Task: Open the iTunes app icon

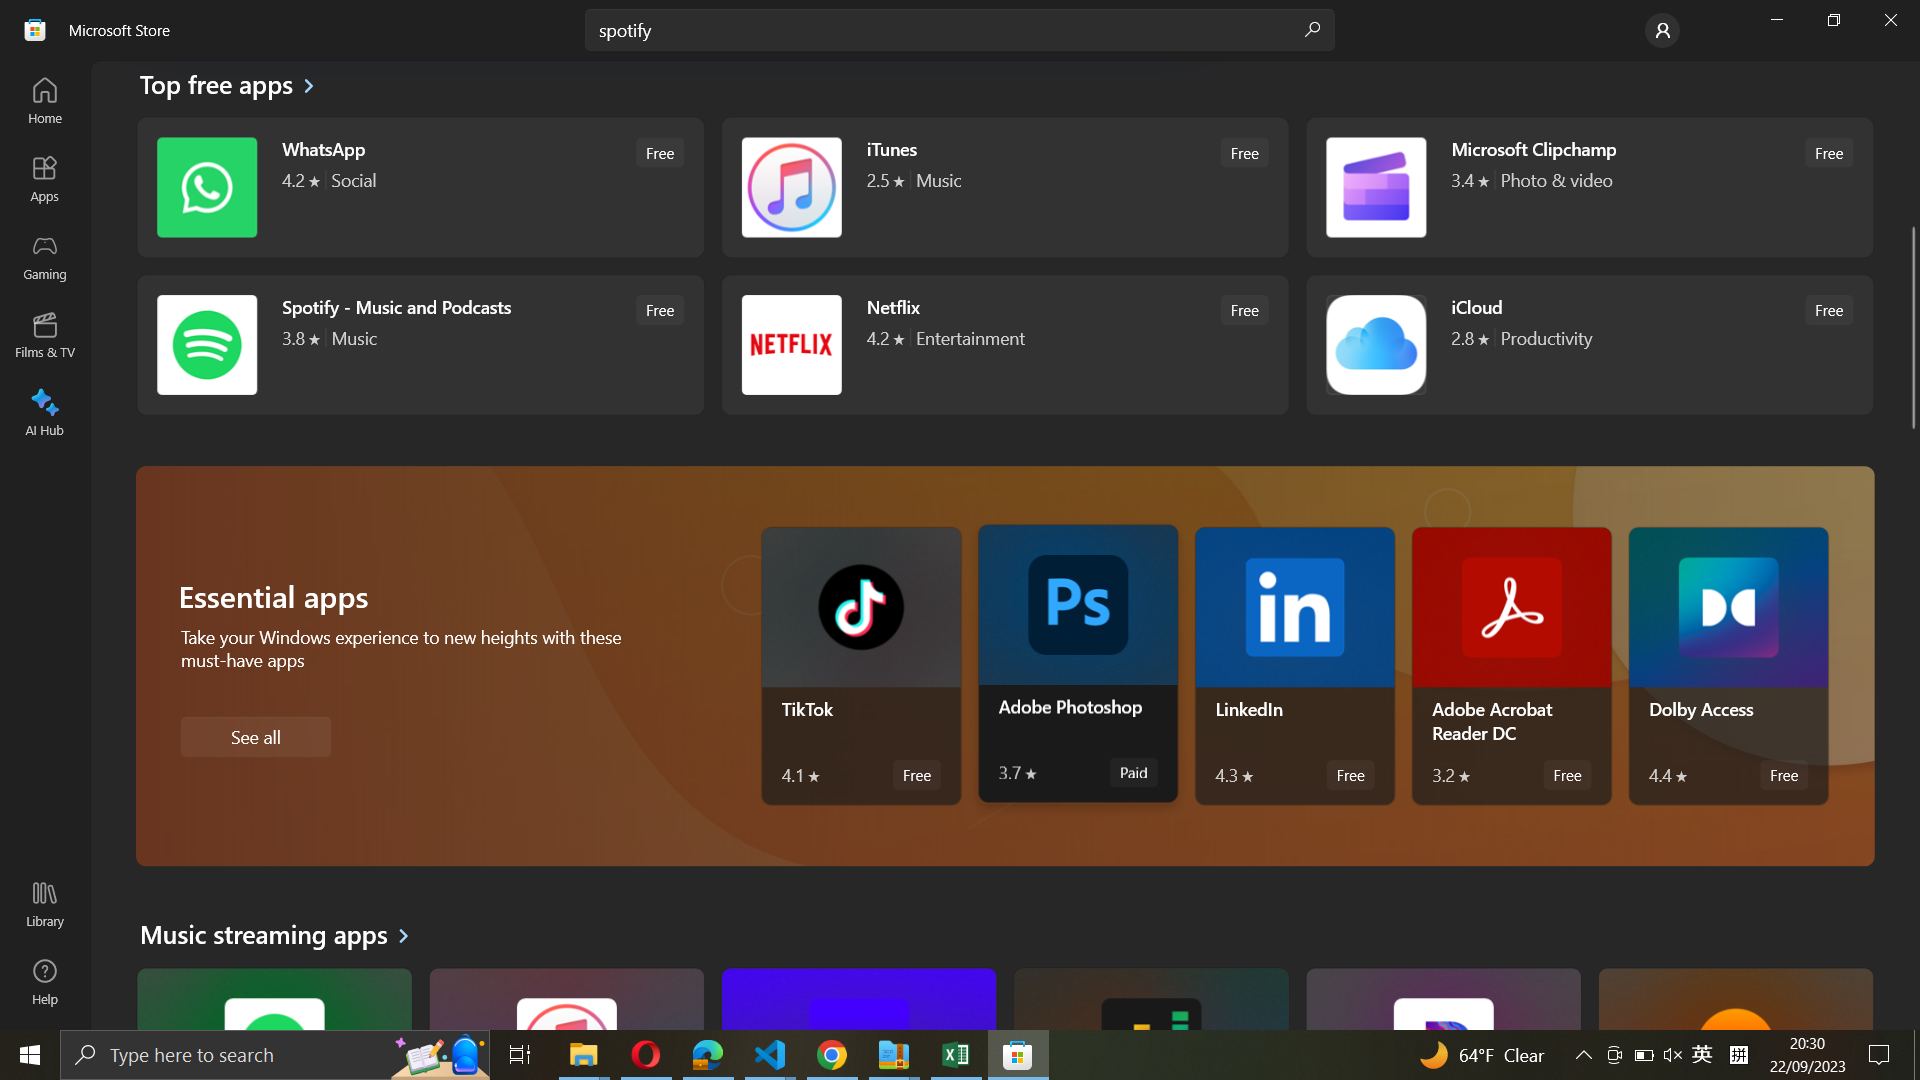Action: pyautogui.click(x=792, y=187)
